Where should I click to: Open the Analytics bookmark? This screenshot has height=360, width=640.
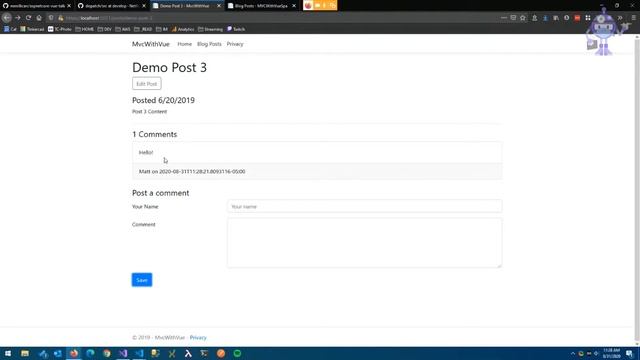point(183,29)
